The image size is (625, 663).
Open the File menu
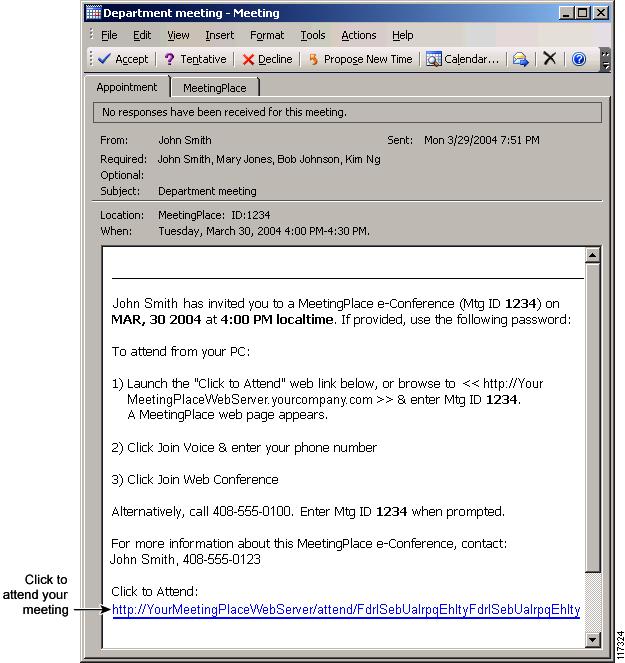click(109, 36)
